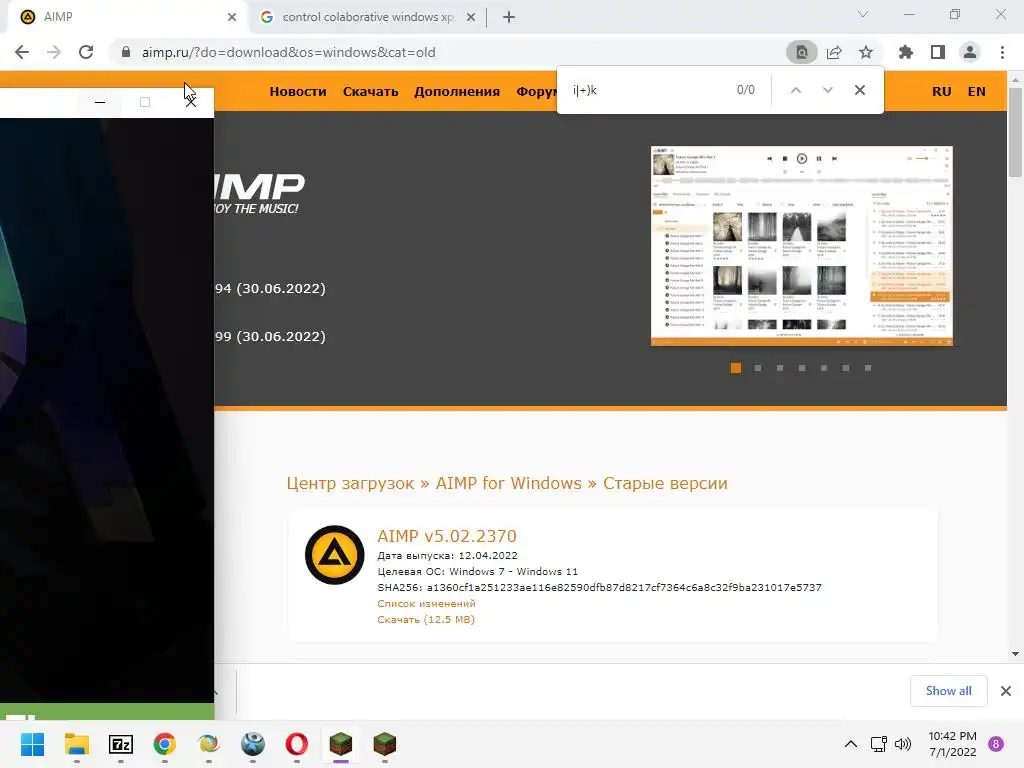The height and width of the screenshot is (768, 1024).
Task: Go back to the previous page in Chrome
Action: pyautogui.click(x=22, y=52)
